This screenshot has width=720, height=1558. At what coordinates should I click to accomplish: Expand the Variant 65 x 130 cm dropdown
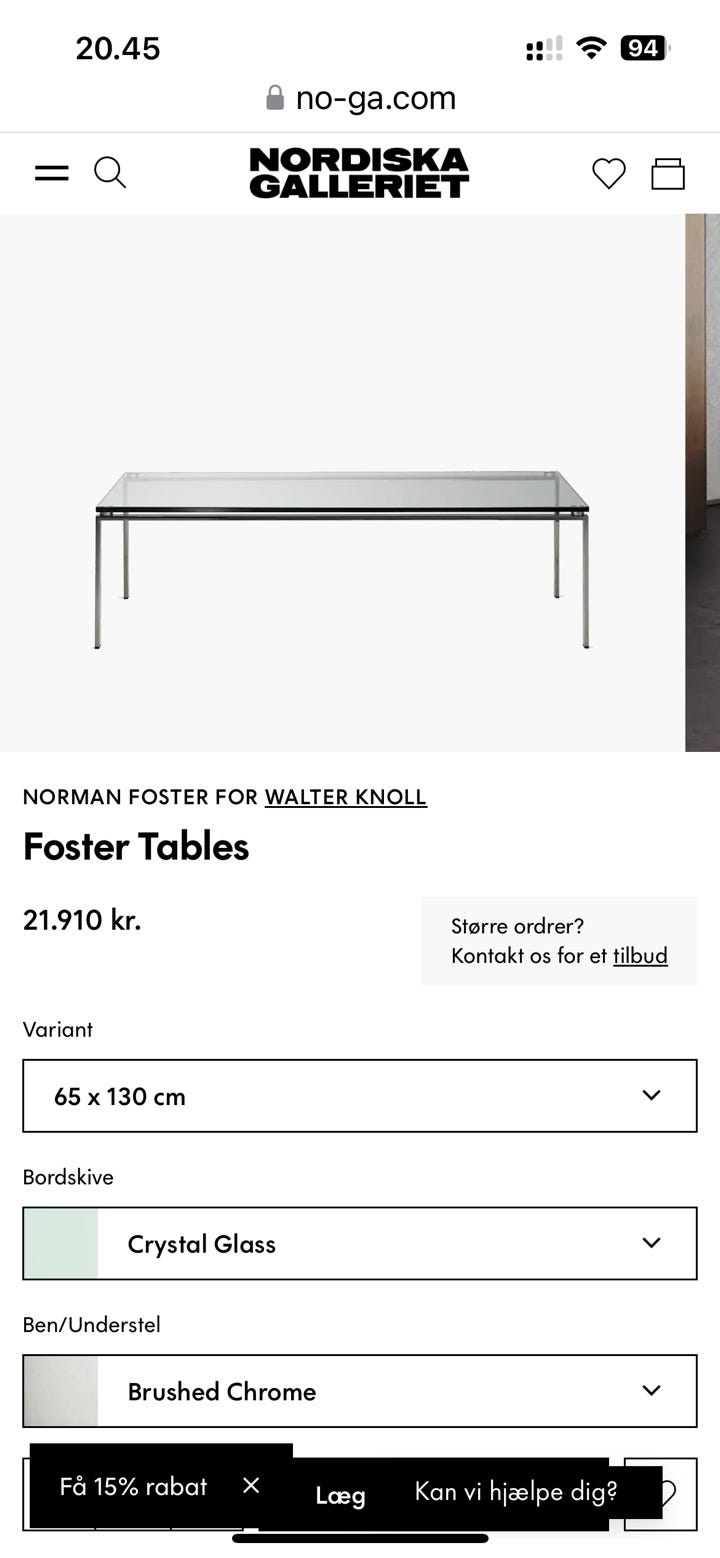click(x=360, y=1096)
